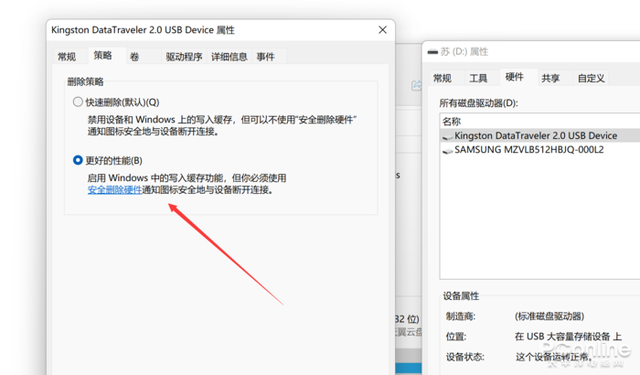The height and width of the screenshot is (375, 640).
Task: Open the 自定义 tab in D: properties
Action: tap(591, 78)
